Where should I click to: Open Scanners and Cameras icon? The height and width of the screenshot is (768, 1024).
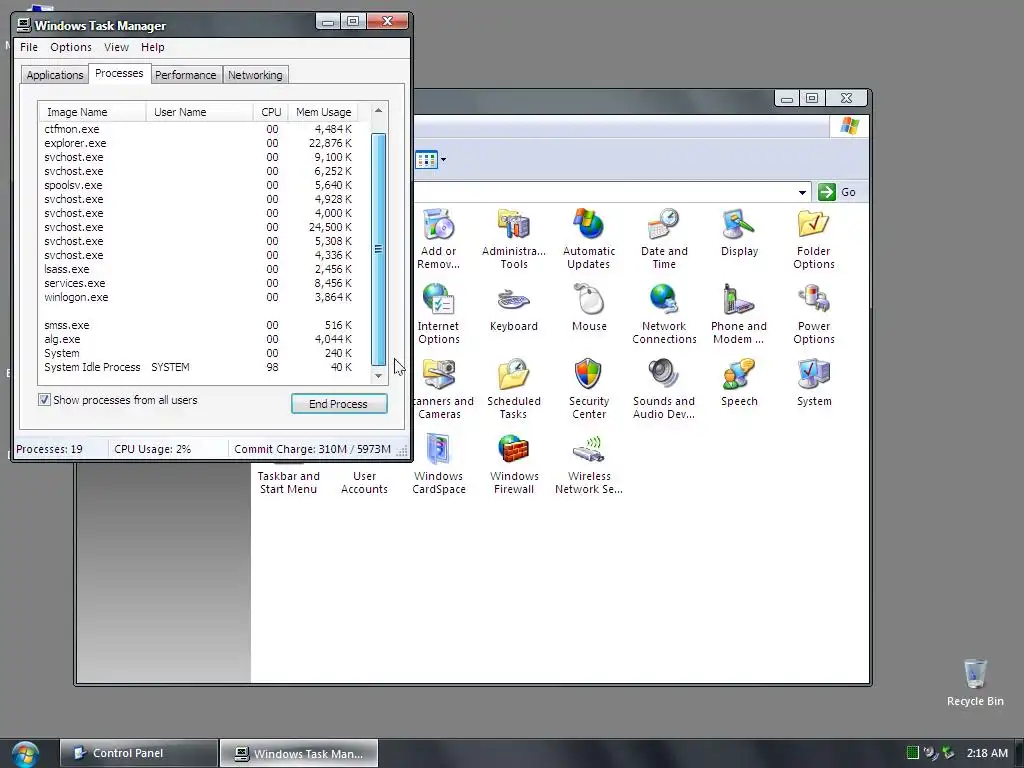(442, 388)
